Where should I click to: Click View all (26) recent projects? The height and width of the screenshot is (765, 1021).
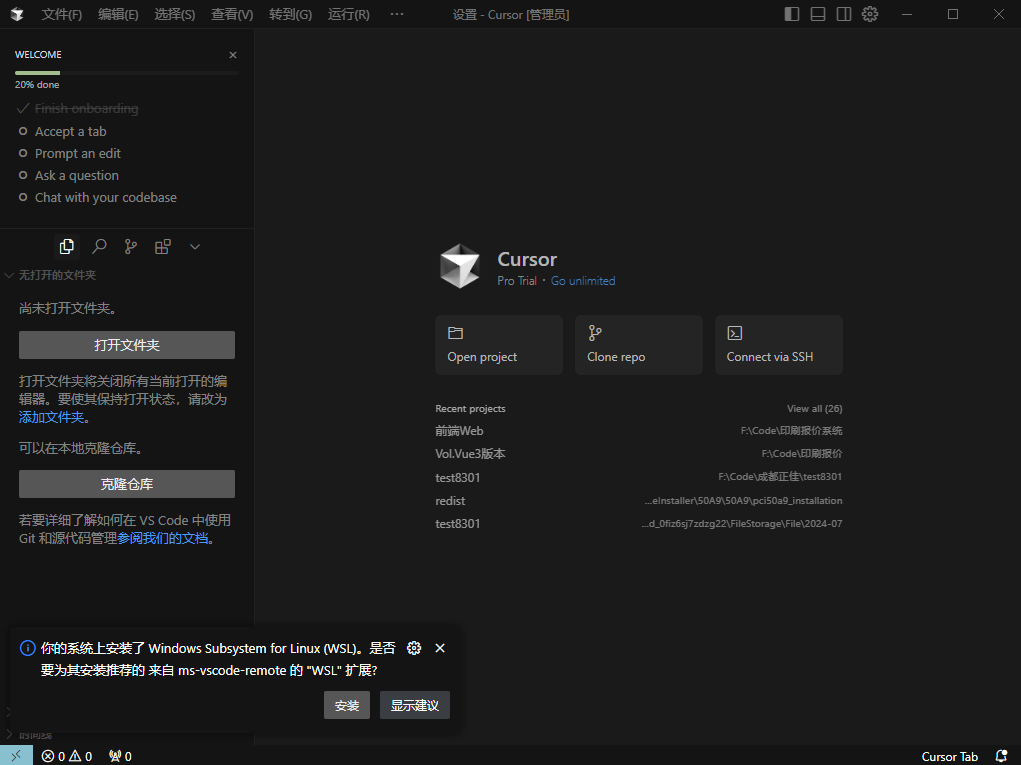tap(814, 409)
